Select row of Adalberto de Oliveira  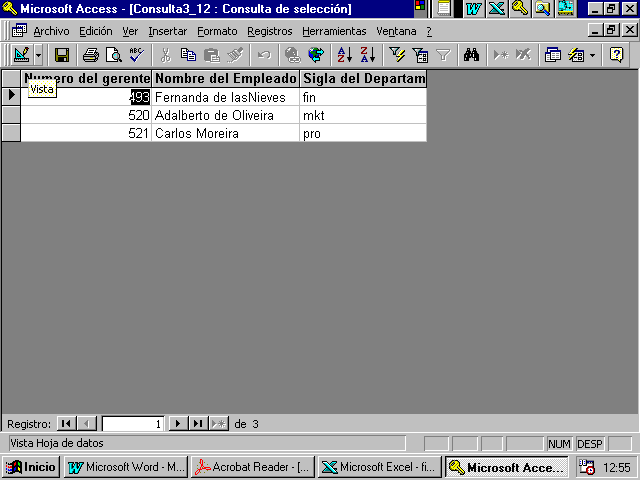11,115
